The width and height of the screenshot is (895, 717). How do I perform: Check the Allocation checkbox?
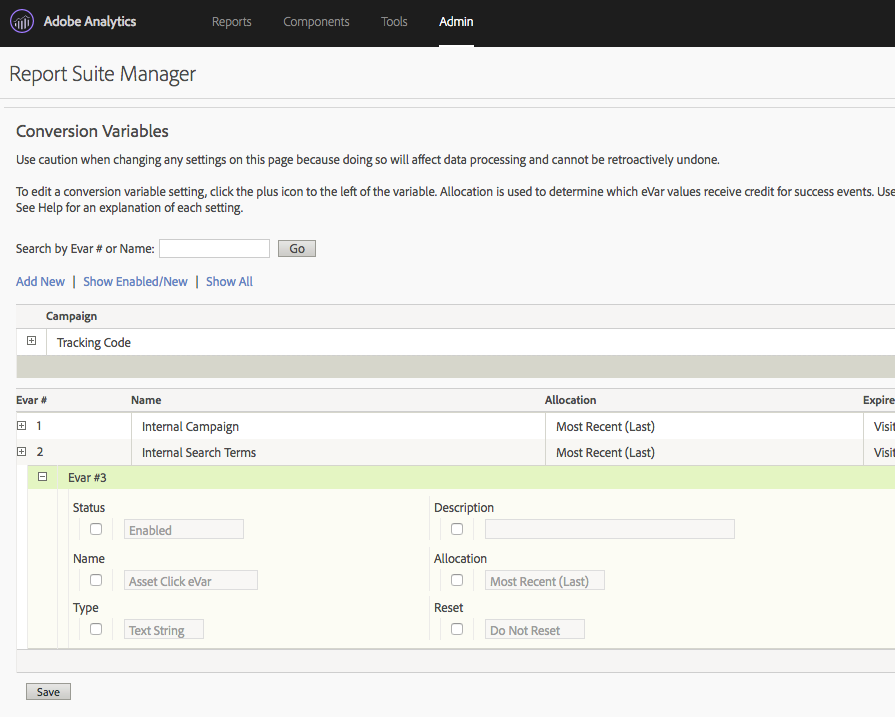coord(456,579)
